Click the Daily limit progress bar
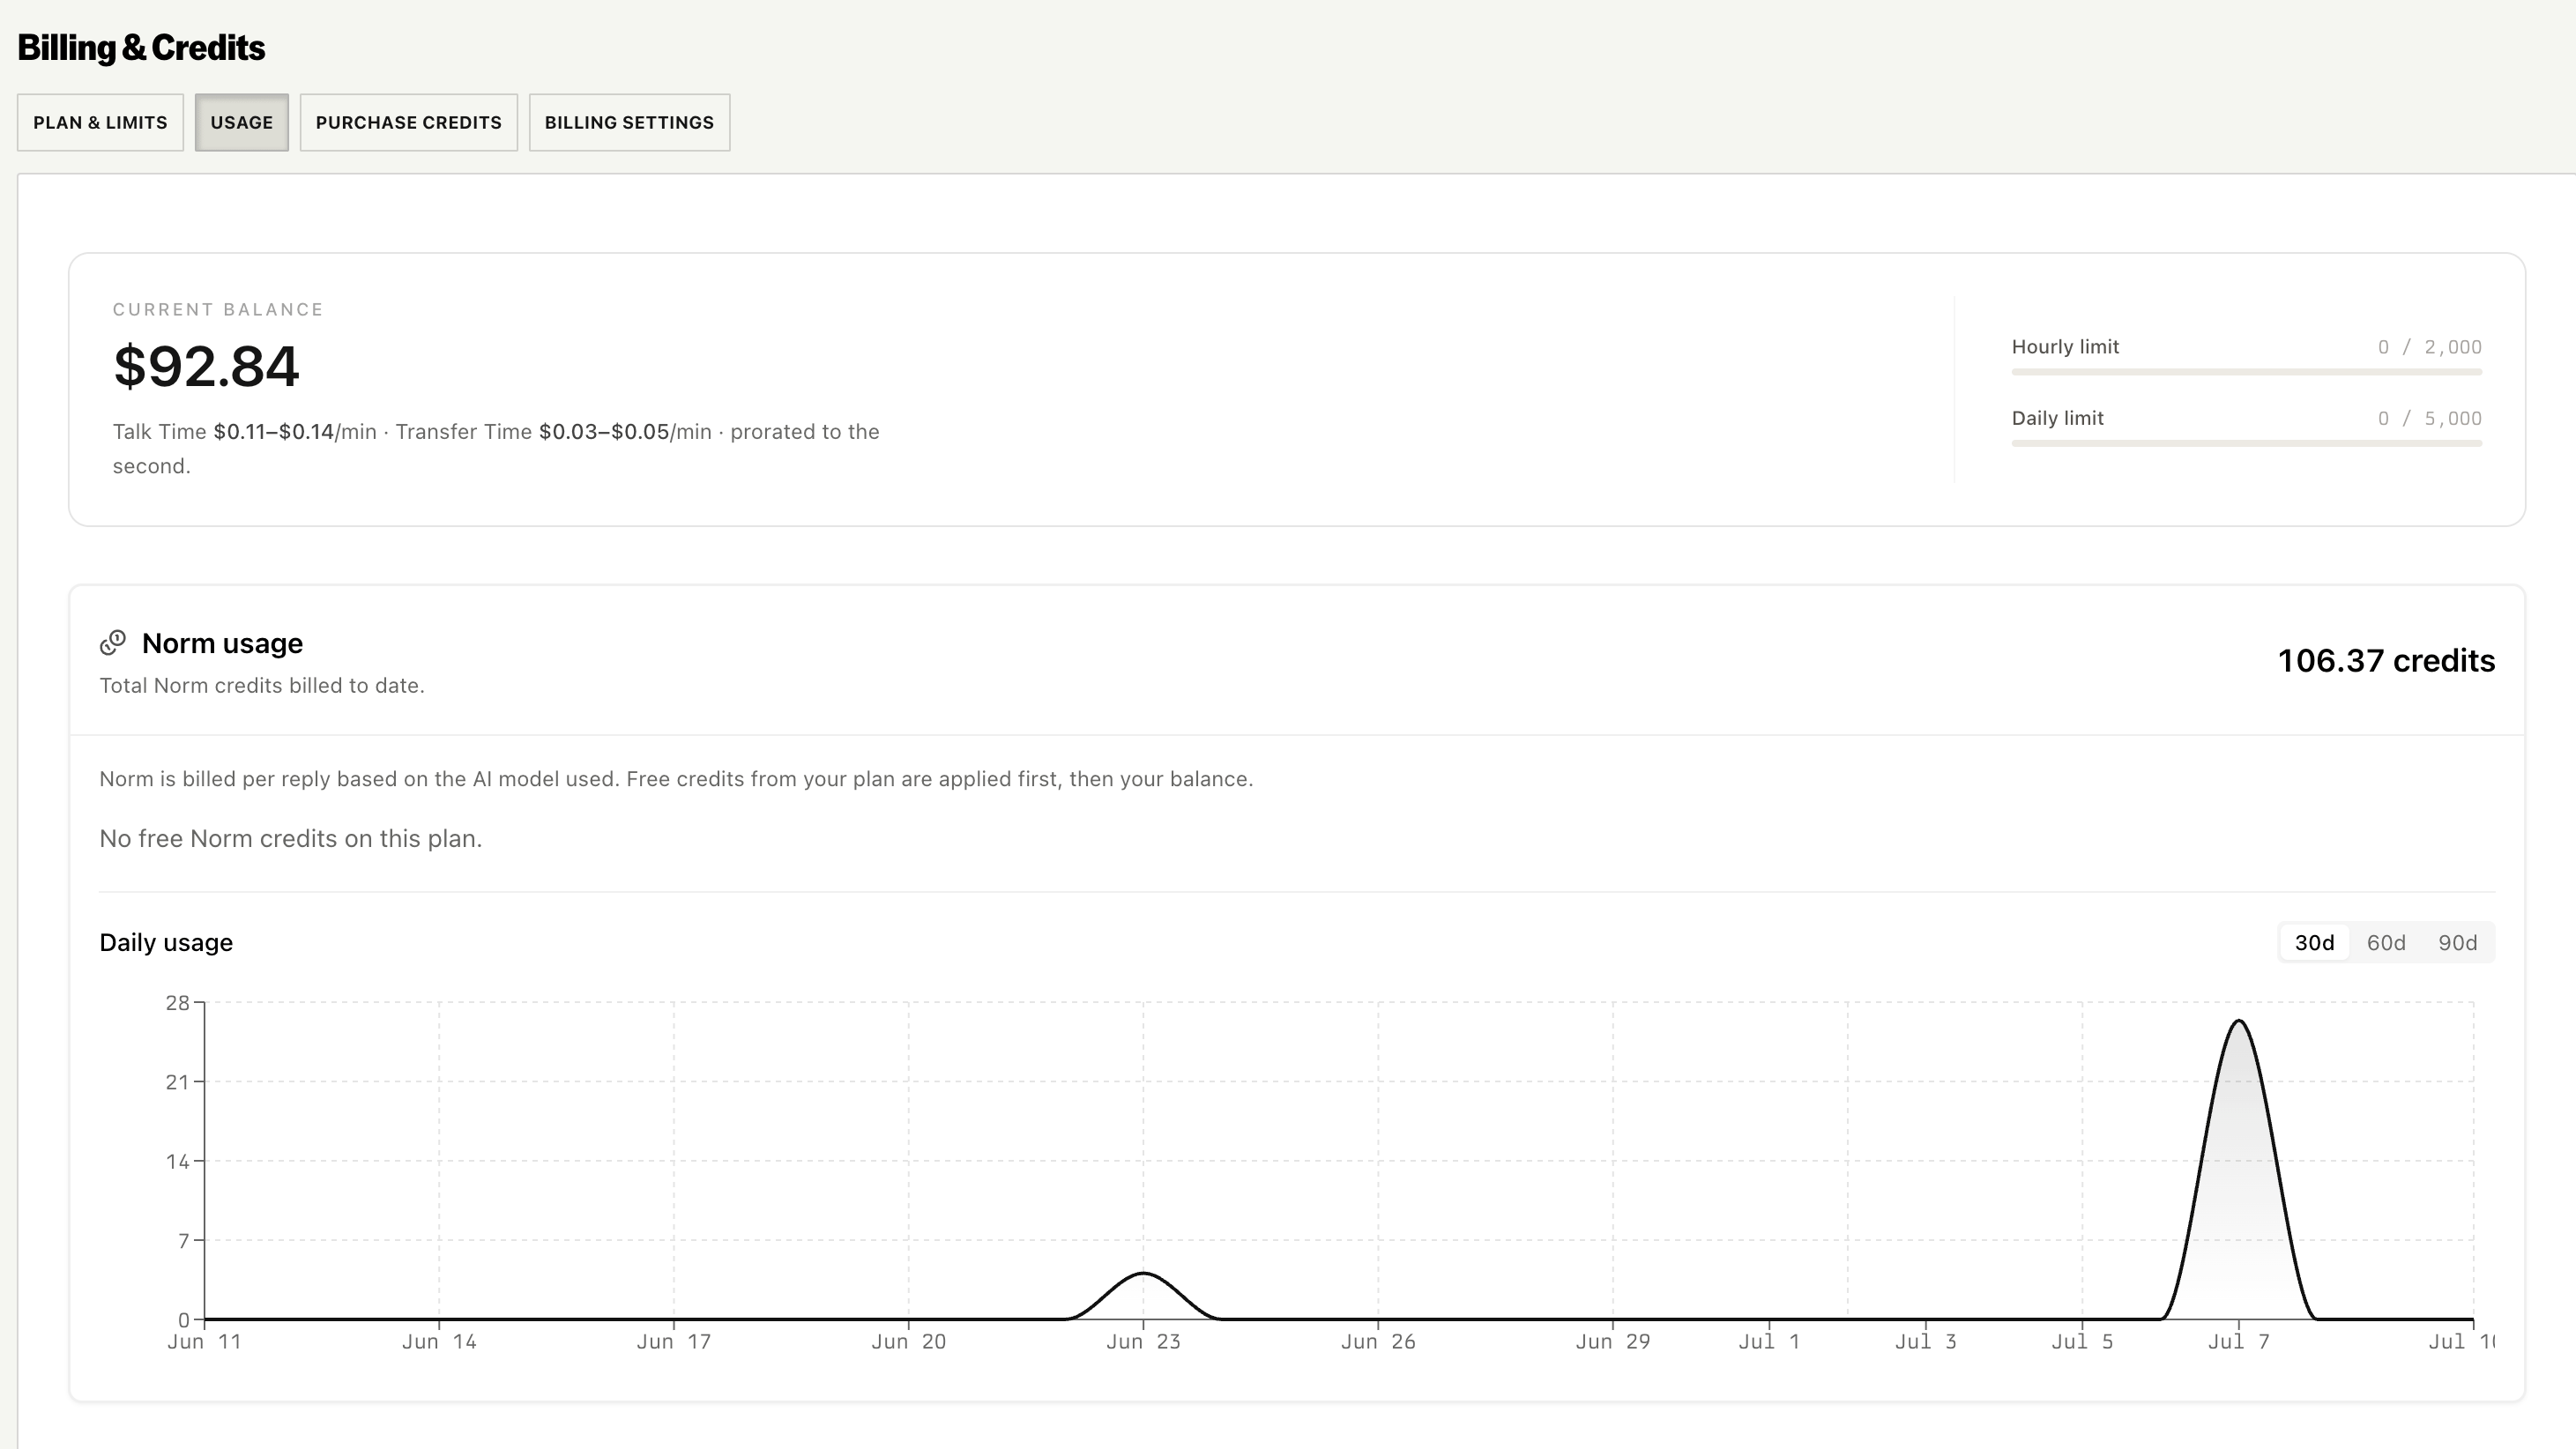Viewport: 2576px width, 1449px height. (2247, 443)
